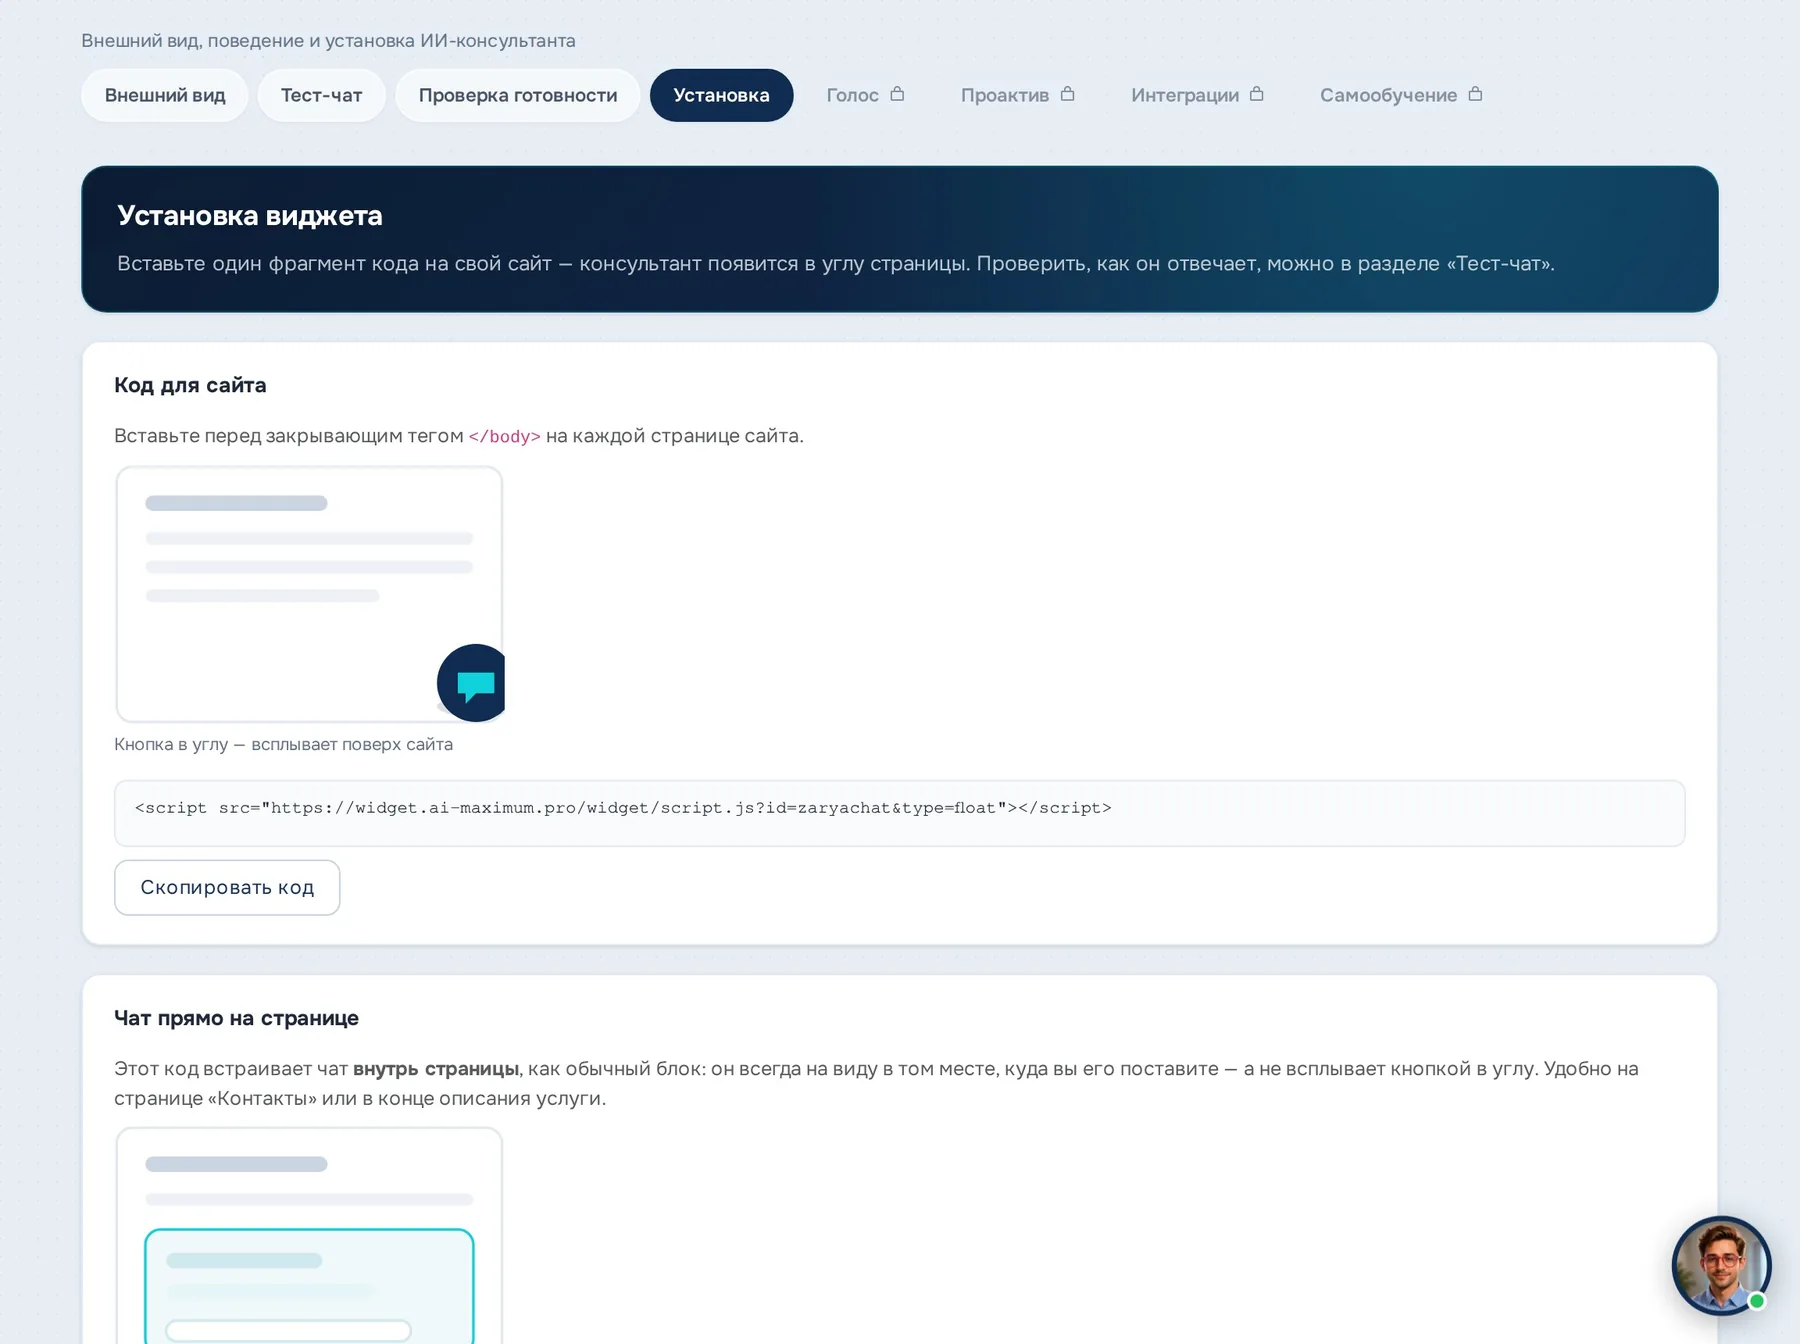
Task: Open the locked Самообучение tab
Action: coord(1400,95)
